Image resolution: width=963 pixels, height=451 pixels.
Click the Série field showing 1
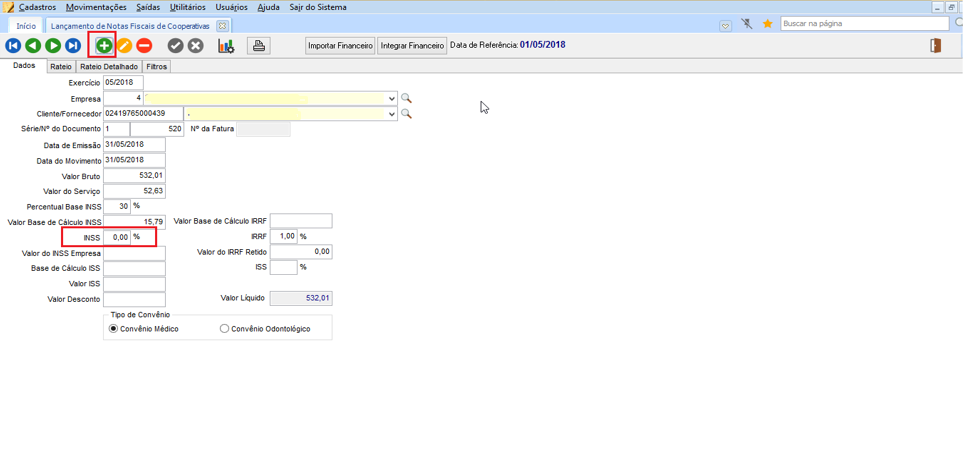(x=116, y=129)
